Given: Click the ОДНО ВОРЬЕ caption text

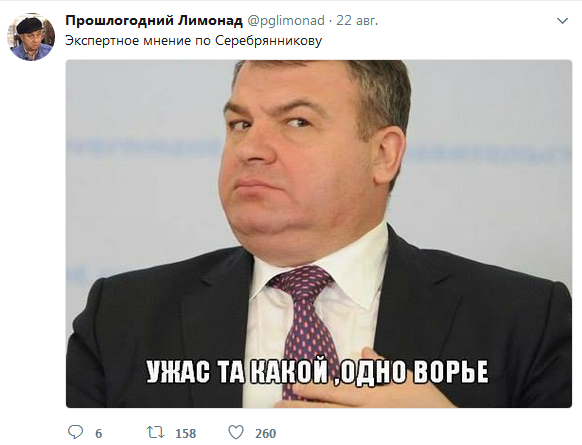Looking at the screenshot, I should point(414,372).
